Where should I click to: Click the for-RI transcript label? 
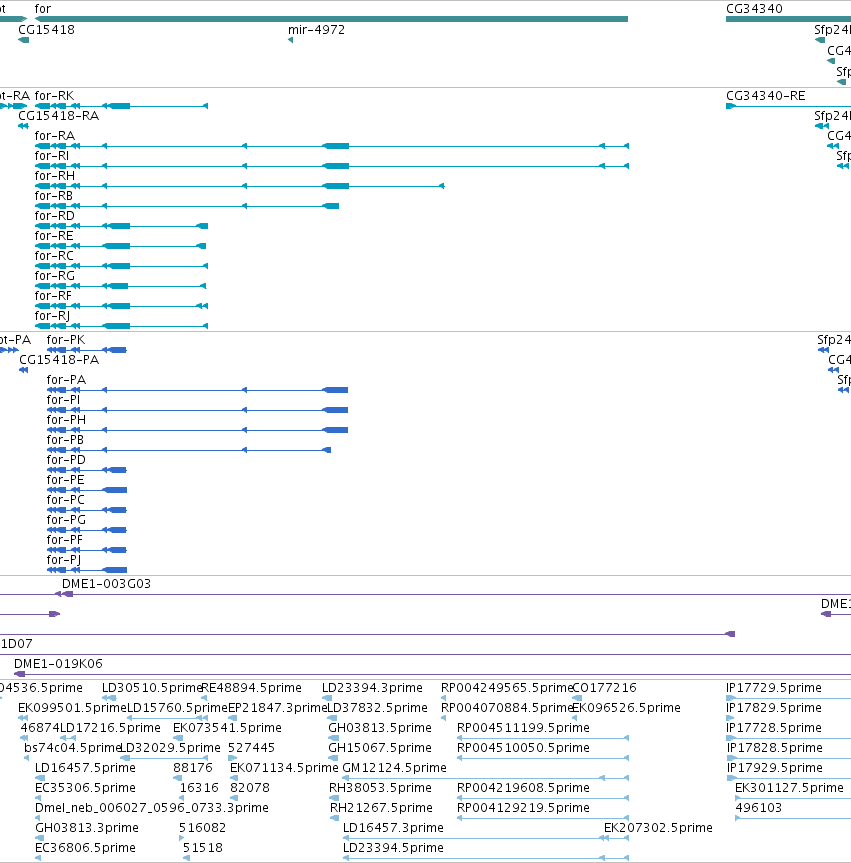(52, 156)
